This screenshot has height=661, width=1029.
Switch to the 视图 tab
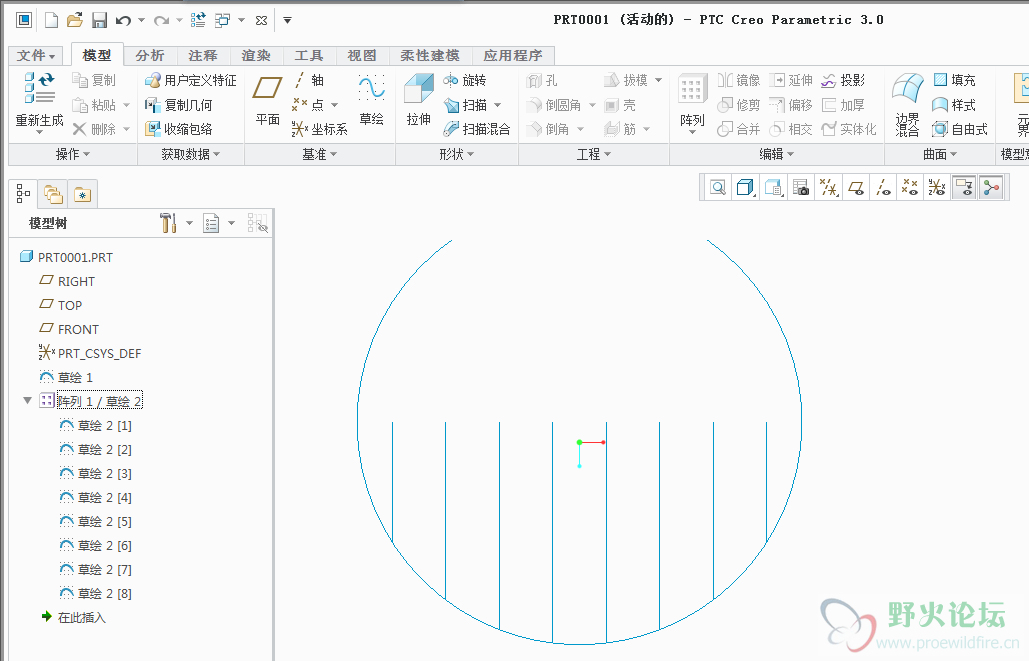(x=362, y=56)
